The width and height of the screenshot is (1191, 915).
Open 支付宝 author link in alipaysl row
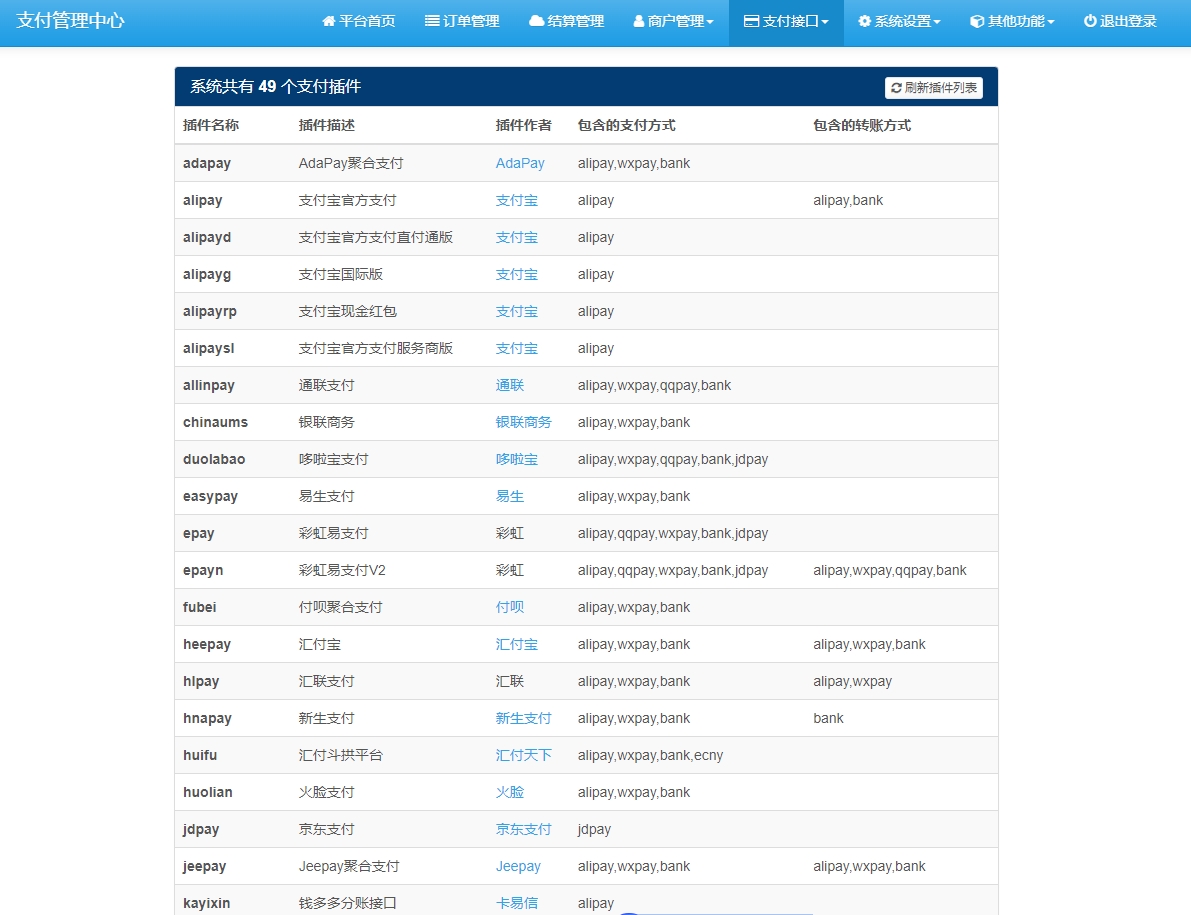[517, 349]
